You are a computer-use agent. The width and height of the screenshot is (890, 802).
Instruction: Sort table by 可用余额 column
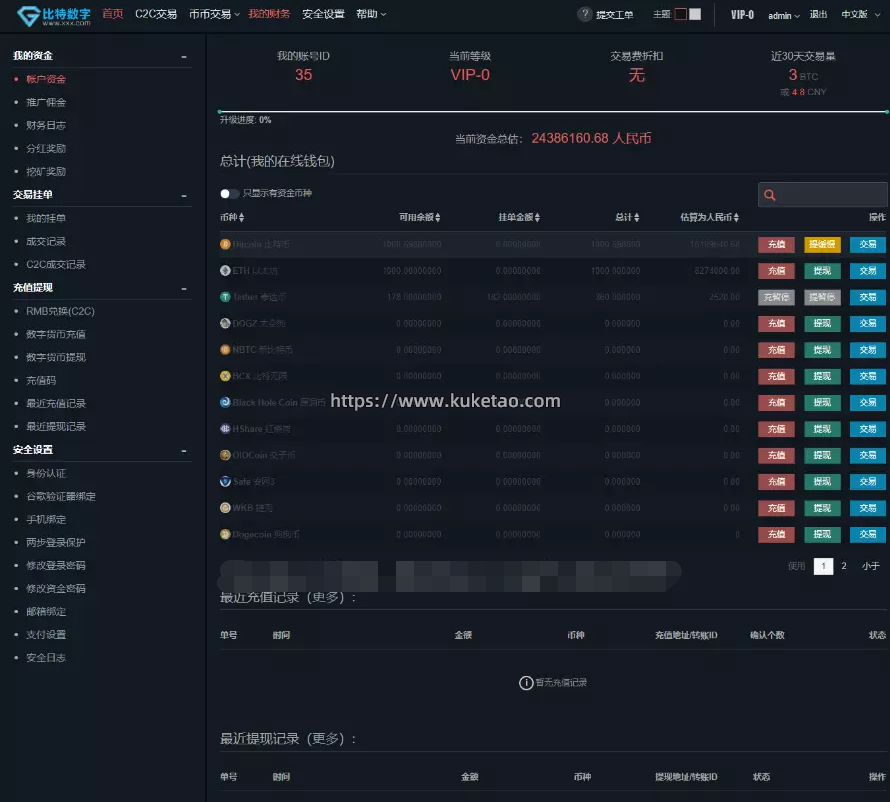tap(419, 217)
